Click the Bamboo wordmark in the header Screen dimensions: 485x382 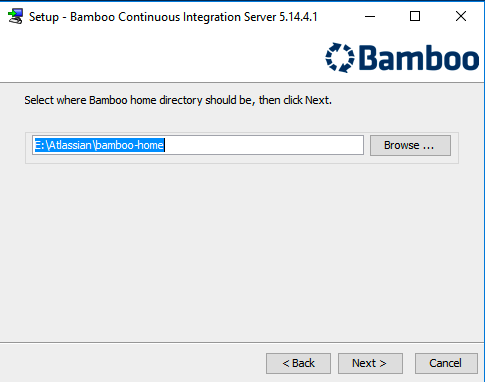pyautogui.click(x=419, y=58)
